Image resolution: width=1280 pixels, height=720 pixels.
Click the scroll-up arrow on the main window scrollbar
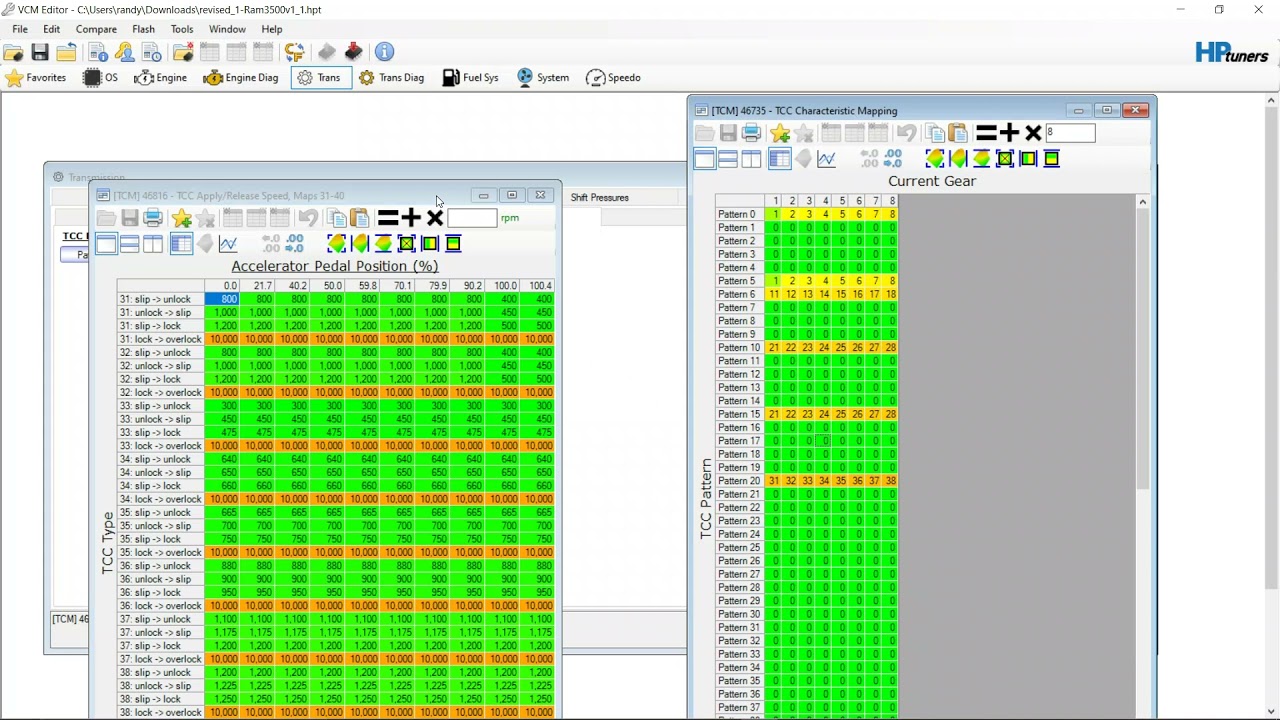click(1271, 100)
